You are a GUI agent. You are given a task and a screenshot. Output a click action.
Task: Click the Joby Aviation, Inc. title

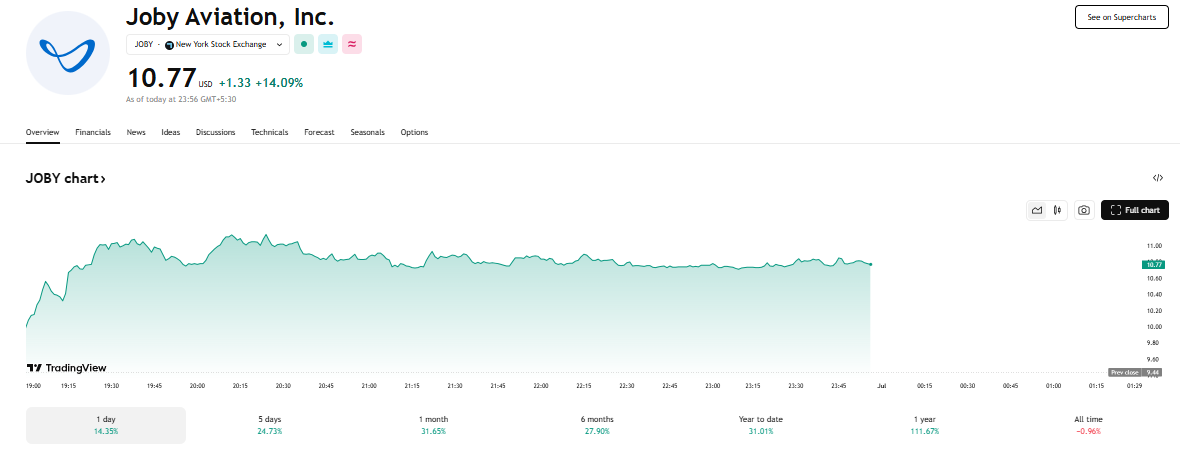tap(230, 16)
